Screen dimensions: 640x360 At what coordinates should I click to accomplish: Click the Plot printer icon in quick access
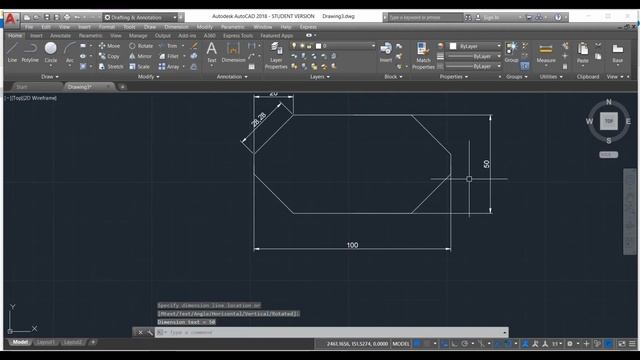(x=67, y=17)
